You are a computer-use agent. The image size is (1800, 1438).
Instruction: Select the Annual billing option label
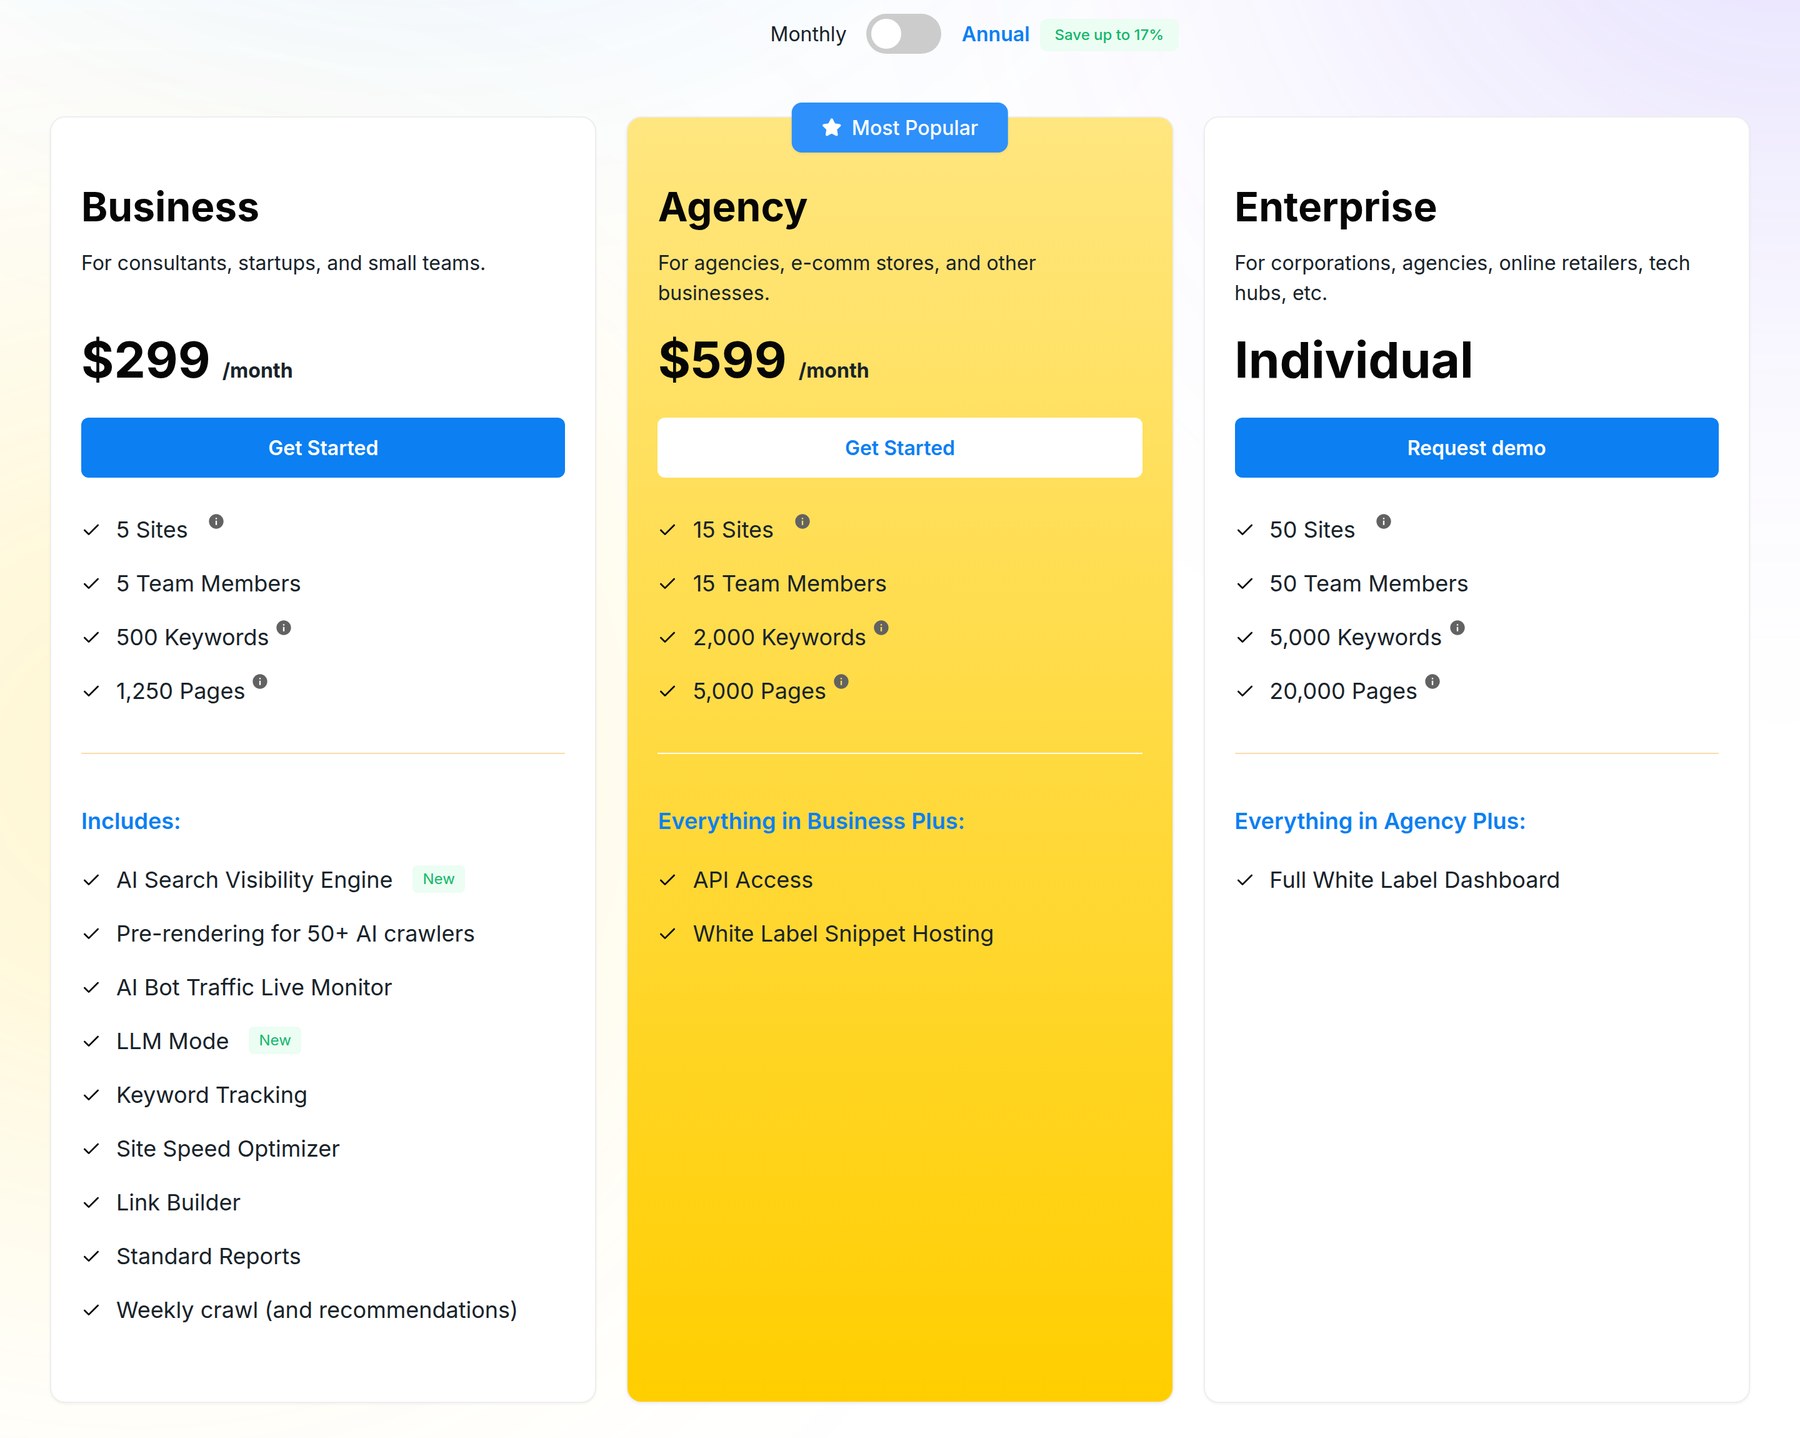click(x=995, y=34)
